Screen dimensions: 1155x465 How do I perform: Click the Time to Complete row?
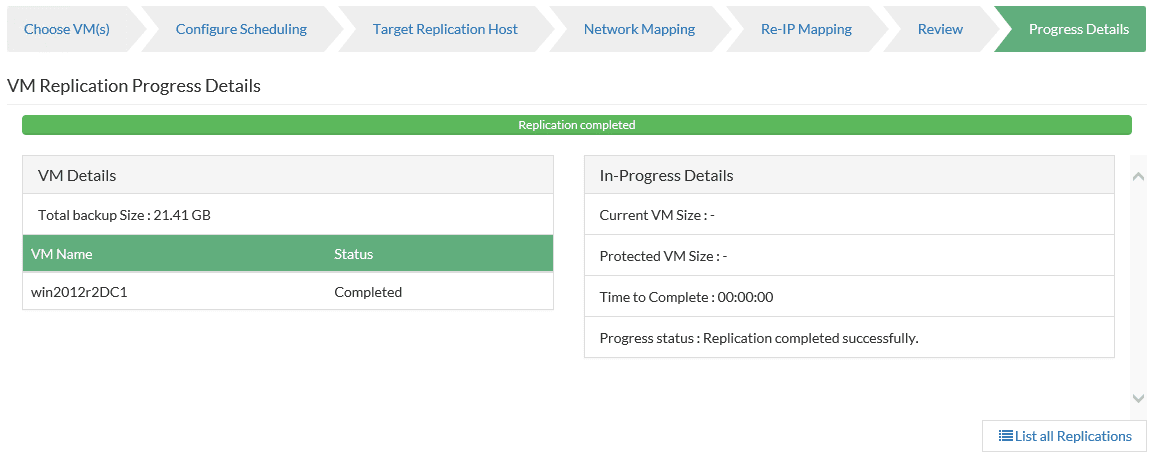click(x=686, y=297)
